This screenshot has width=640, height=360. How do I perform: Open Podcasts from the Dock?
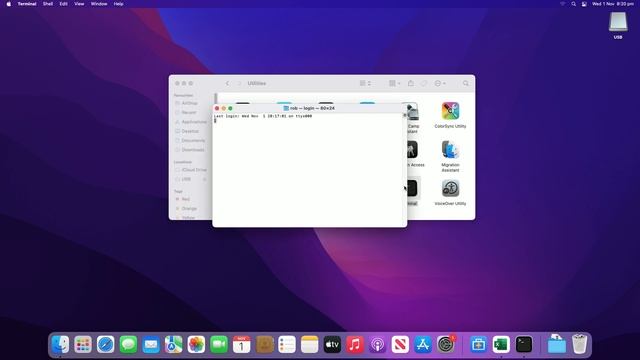click(378, 344)
